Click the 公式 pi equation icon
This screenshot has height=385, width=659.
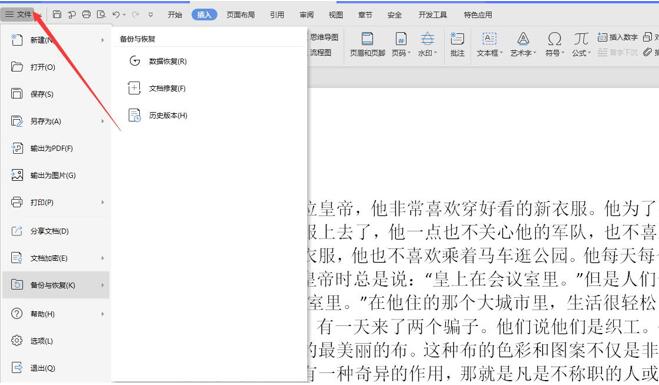click(581, 39)
